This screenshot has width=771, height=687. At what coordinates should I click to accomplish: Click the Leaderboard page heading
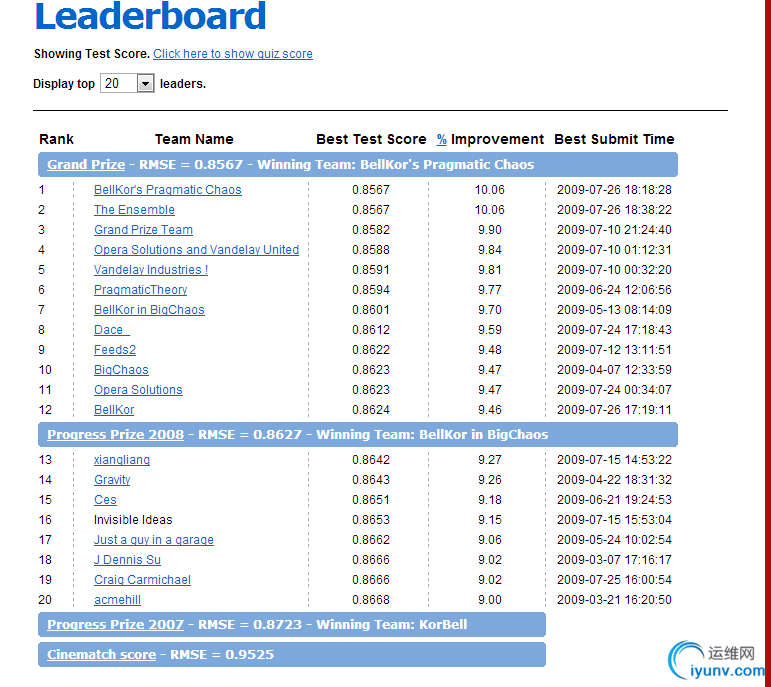click(150, 16)
